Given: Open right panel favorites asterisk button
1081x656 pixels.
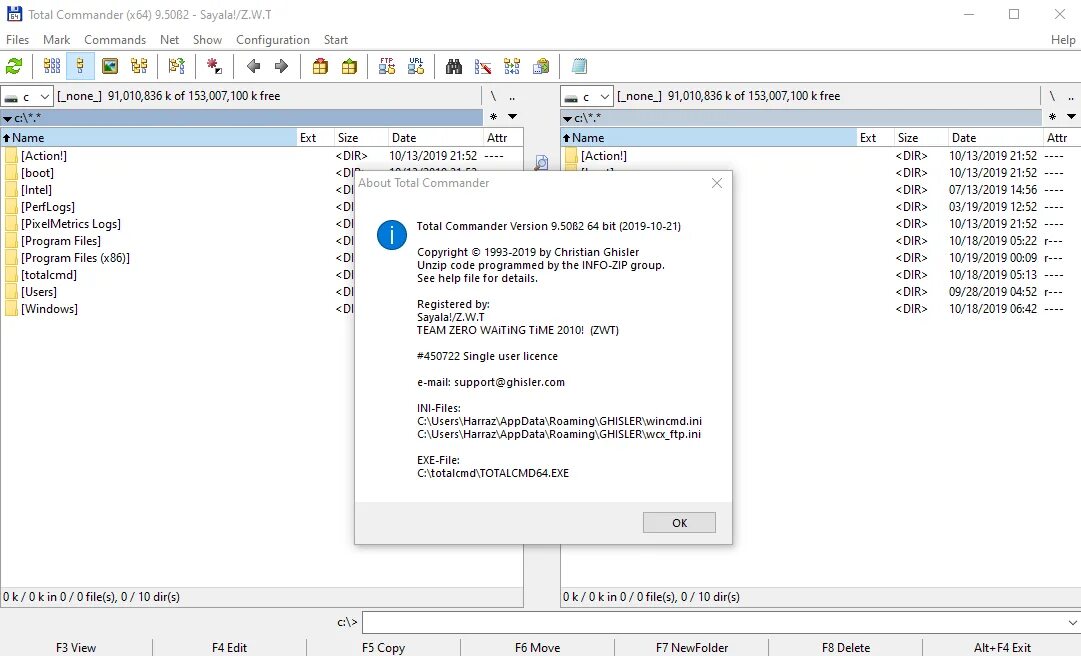Looking at the screenshot, I should click(1053, 117).
